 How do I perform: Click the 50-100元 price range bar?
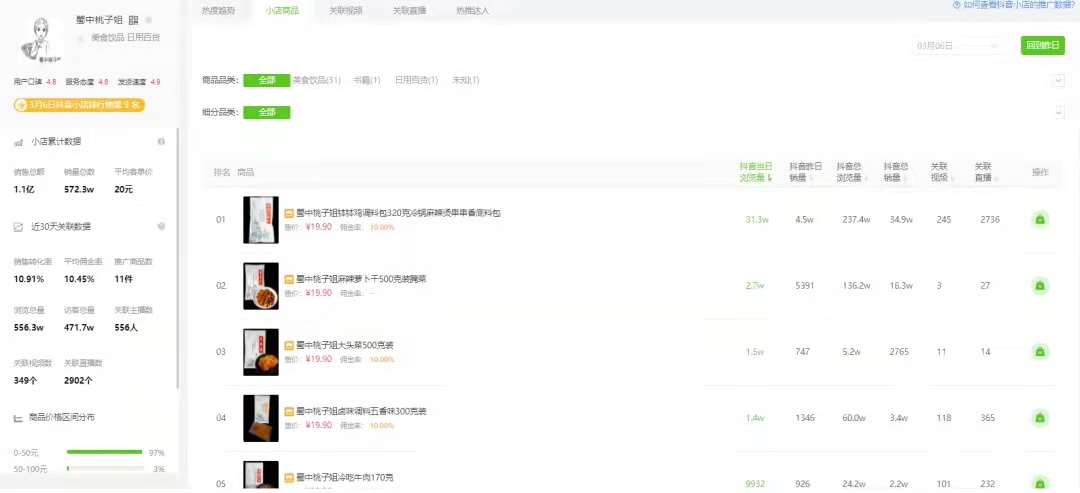(x=105, y=469)
